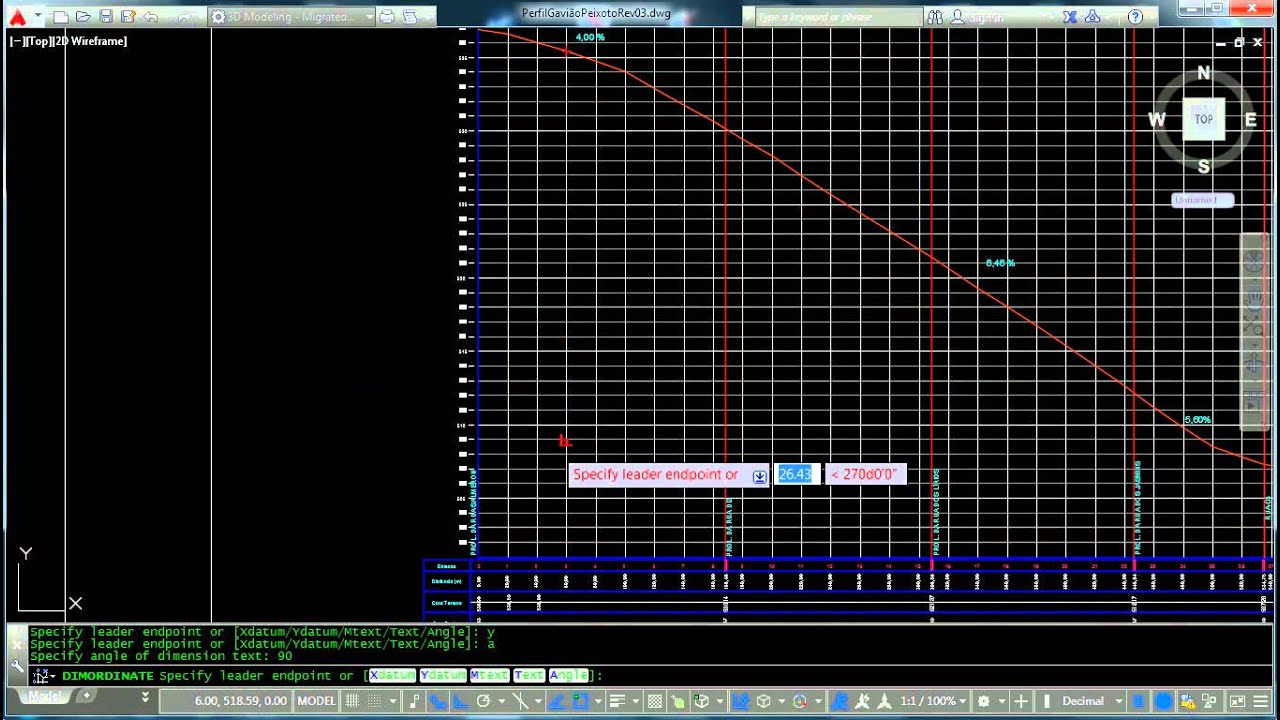The image size is (1280, 720).
Task: Open the status bar Customization menu icon
Action: pyautogui.click(x=1261, y=701)
